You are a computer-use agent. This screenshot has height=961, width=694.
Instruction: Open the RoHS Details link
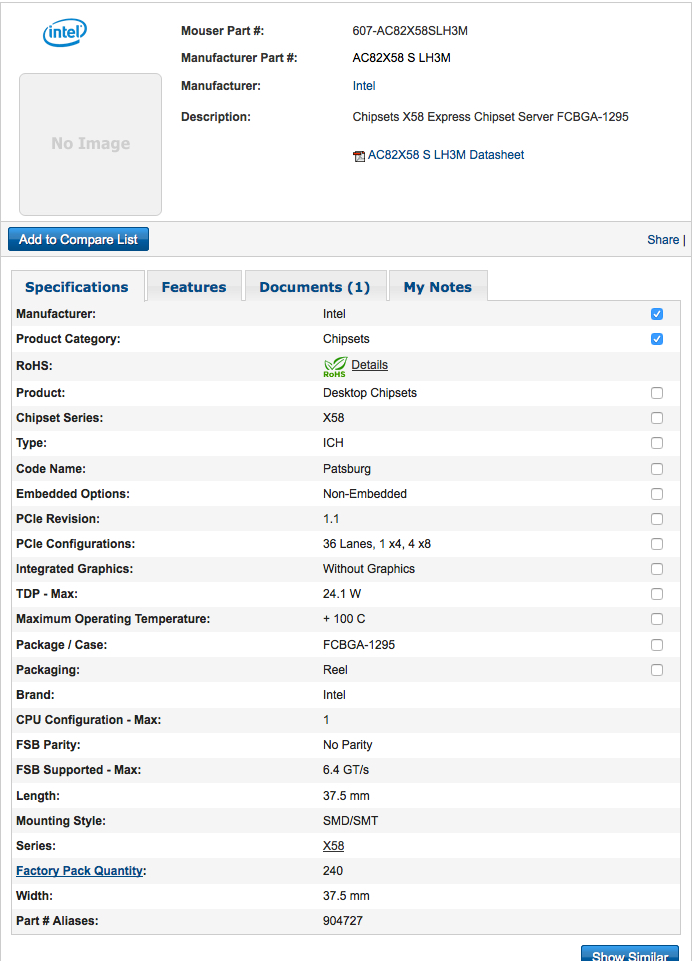click(370, 365)
